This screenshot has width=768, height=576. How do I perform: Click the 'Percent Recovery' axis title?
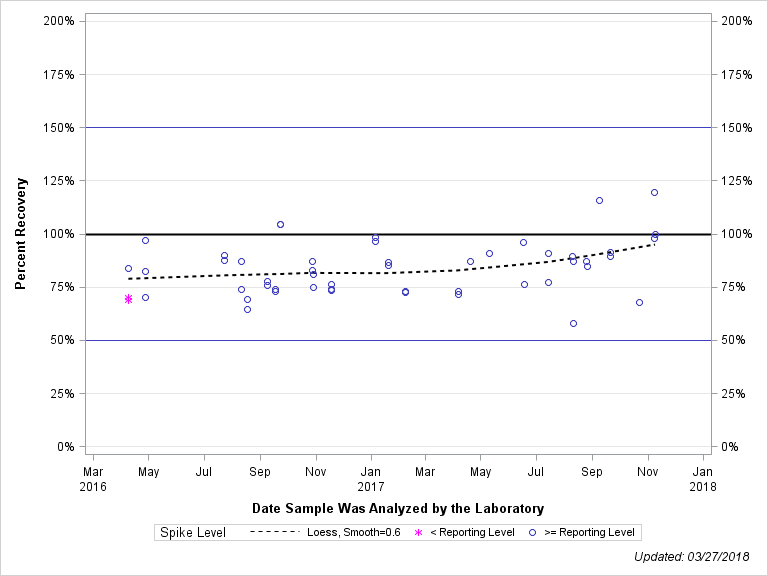(20, 234)
